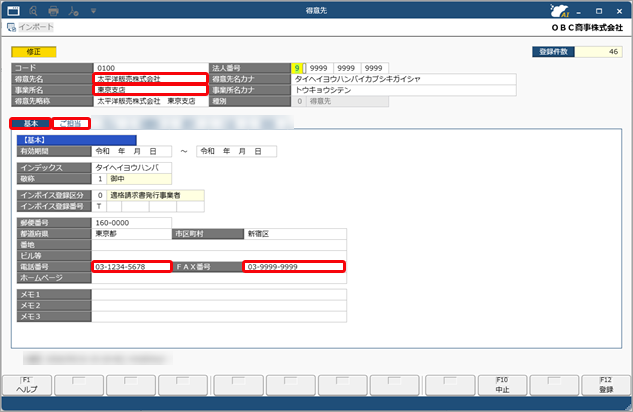Click the ホームページ input field
The height and width of the screenshot is (412, 633).
(219, 278)
